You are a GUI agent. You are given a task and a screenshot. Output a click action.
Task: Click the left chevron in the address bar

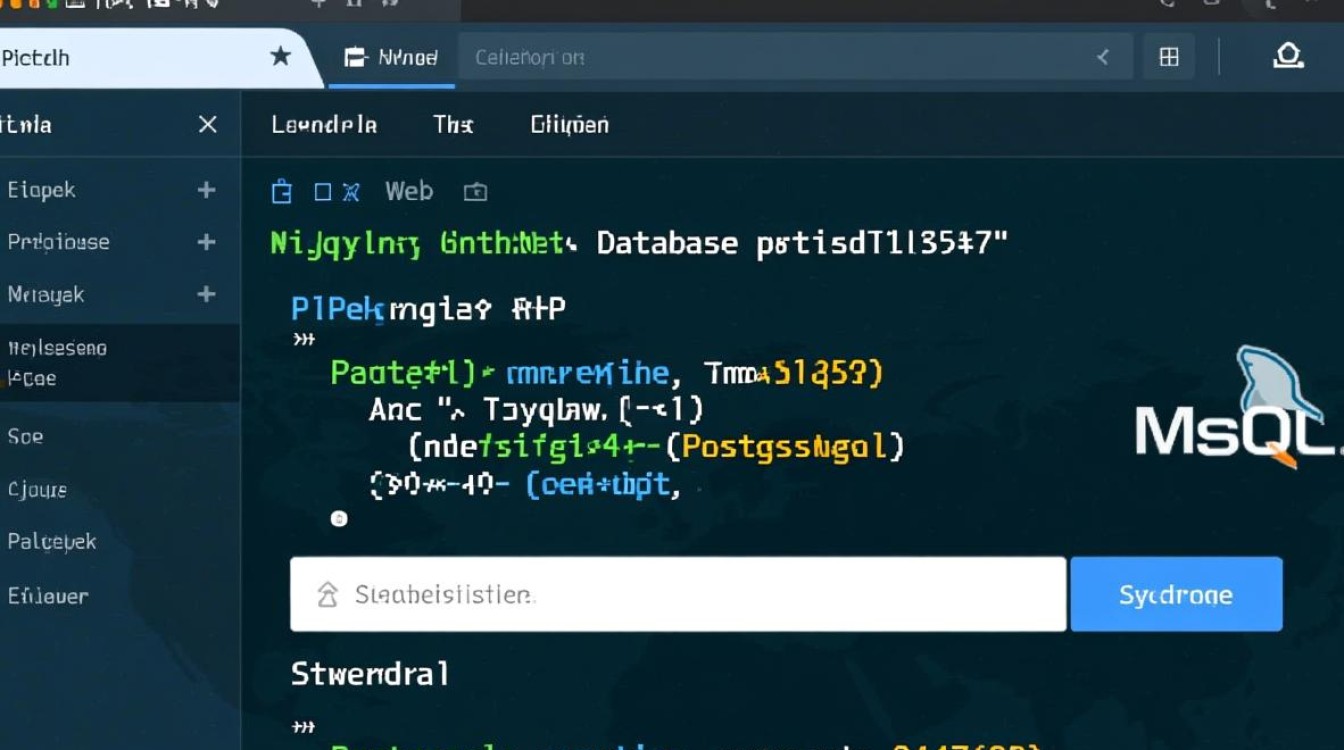click(1103, 58)
